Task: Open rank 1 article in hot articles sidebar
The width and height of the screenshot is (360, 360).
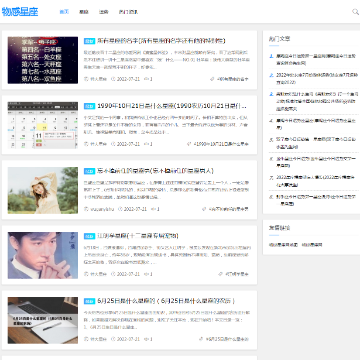Action: pos(316,59)
